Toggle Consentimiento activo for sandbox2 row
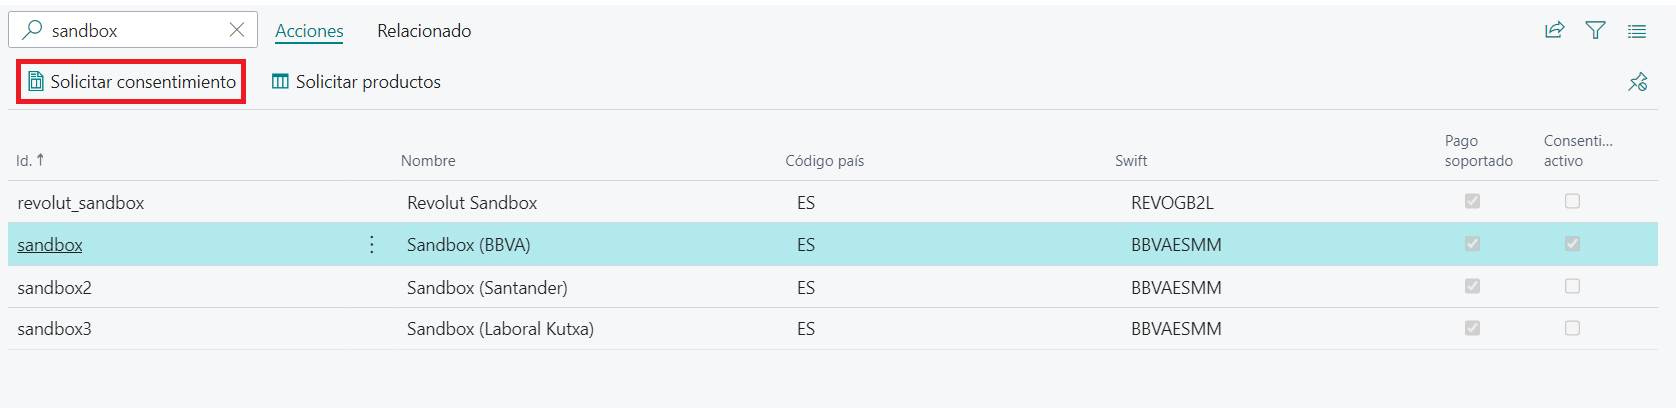 1572,287
